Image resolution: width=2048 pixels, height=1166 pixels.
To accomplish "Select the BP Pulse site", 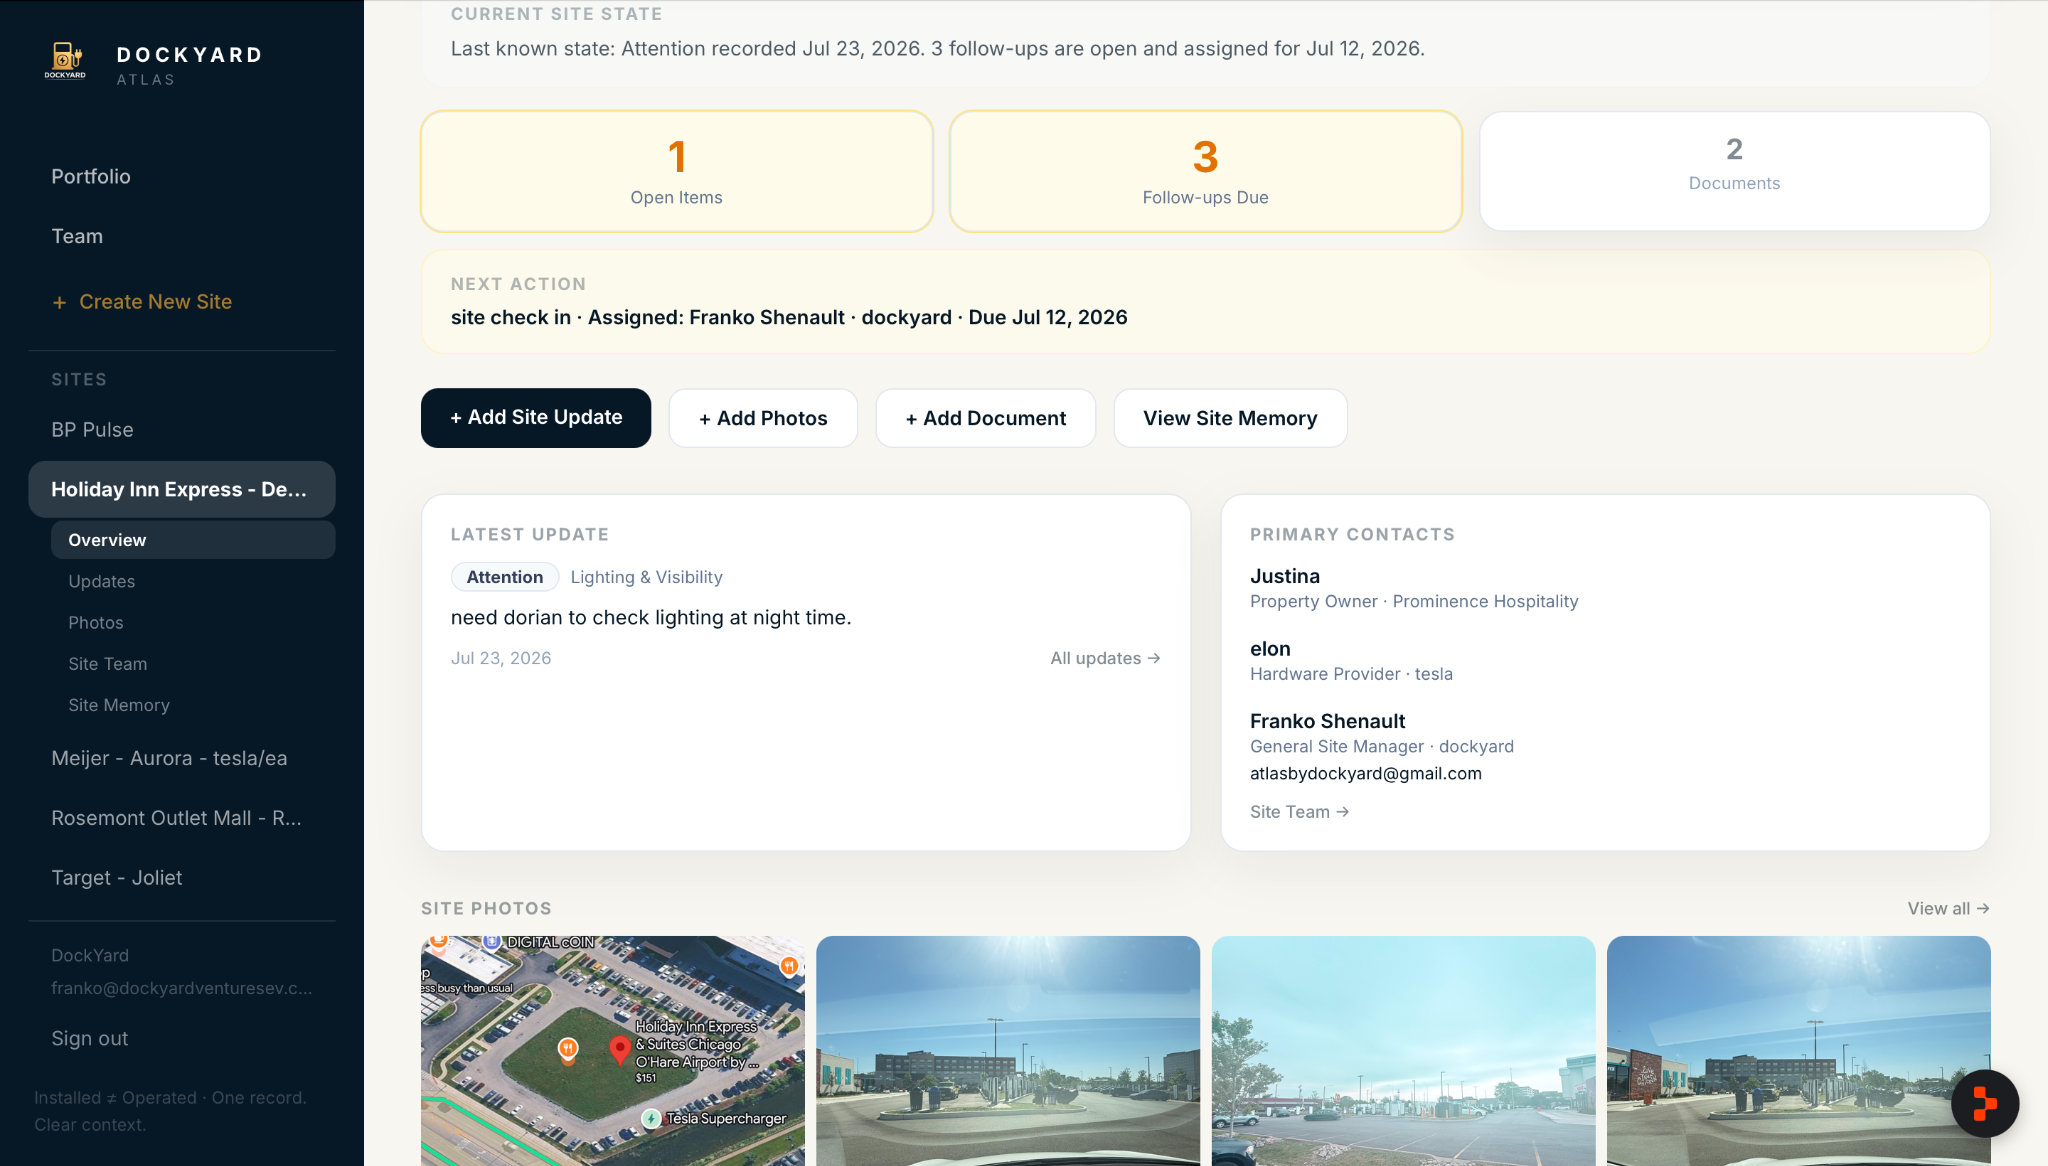I will click(x=92, y=429).
